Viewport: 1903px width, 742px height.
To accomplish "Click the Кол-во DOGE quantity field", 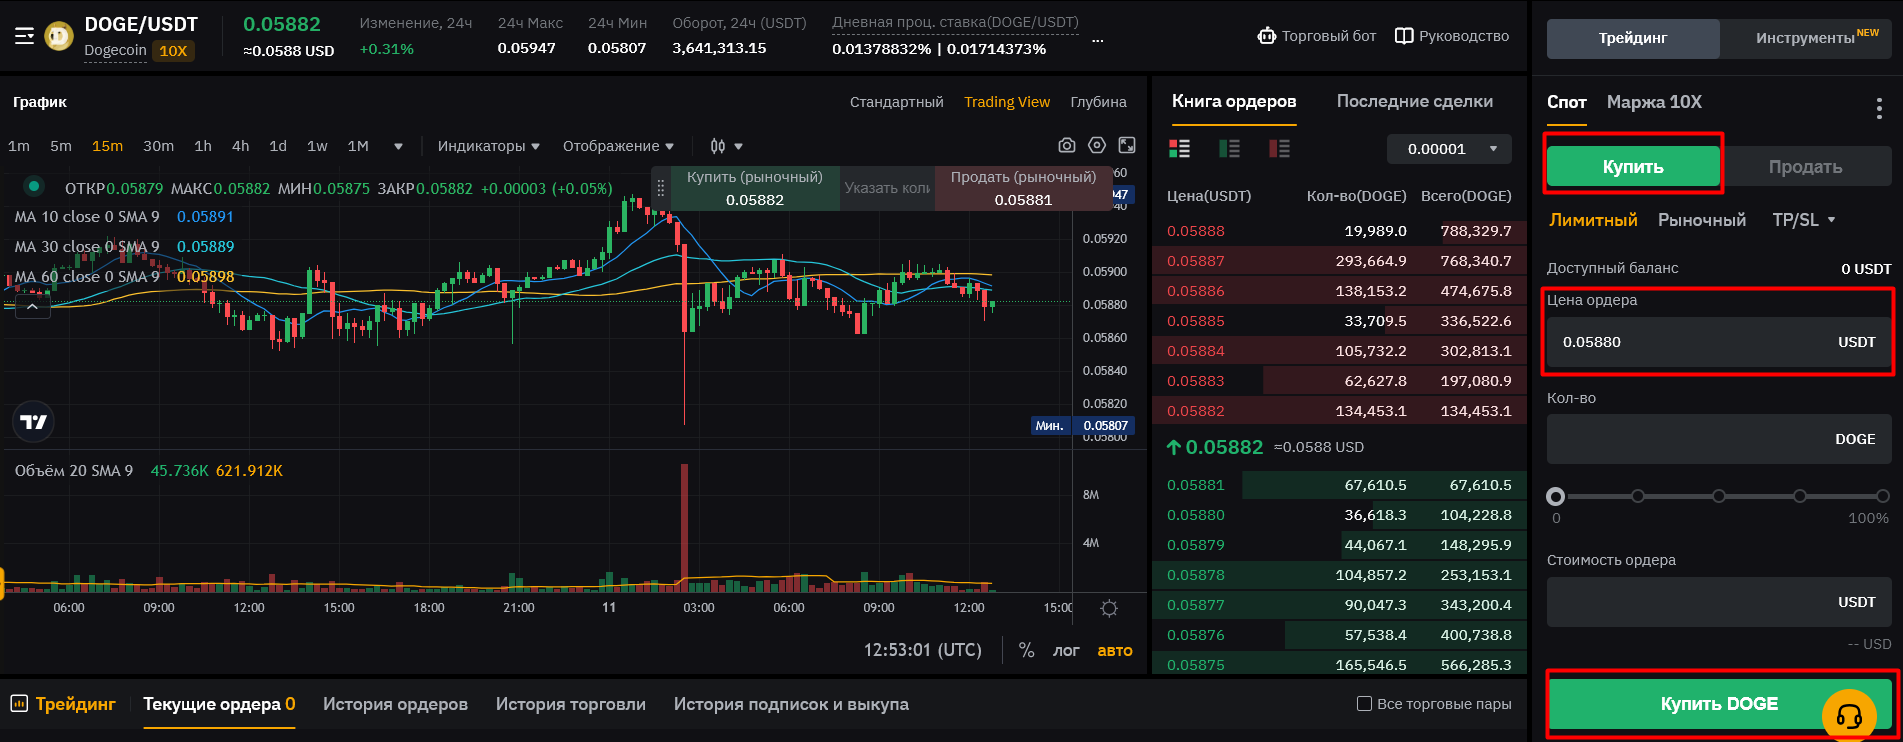I will tap(1719, 439).
